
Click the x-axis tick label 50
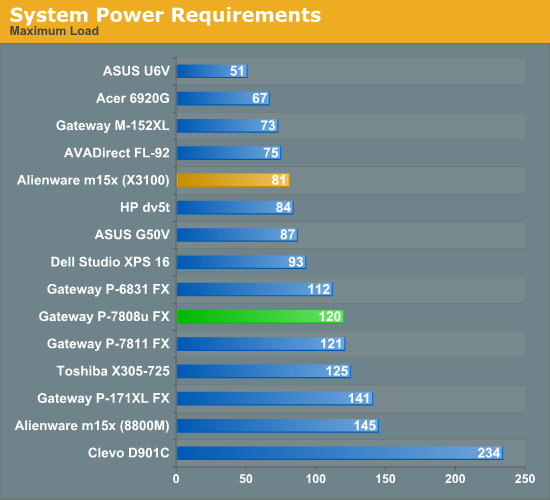246,479
